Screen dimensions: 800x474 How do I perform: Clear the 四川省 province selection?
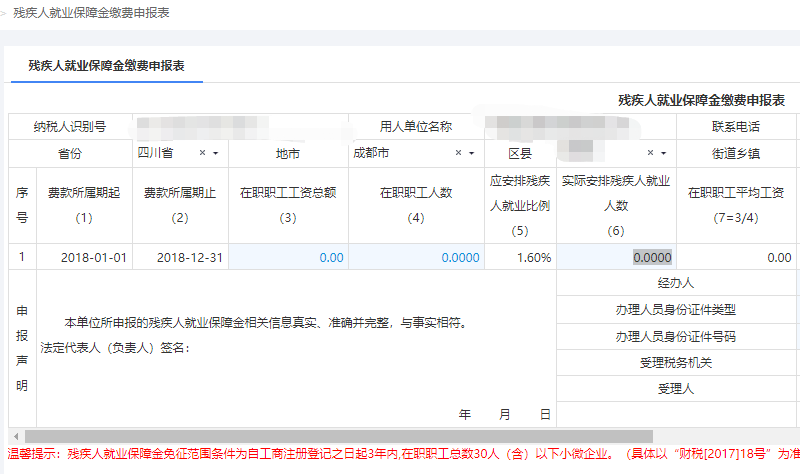202,153
